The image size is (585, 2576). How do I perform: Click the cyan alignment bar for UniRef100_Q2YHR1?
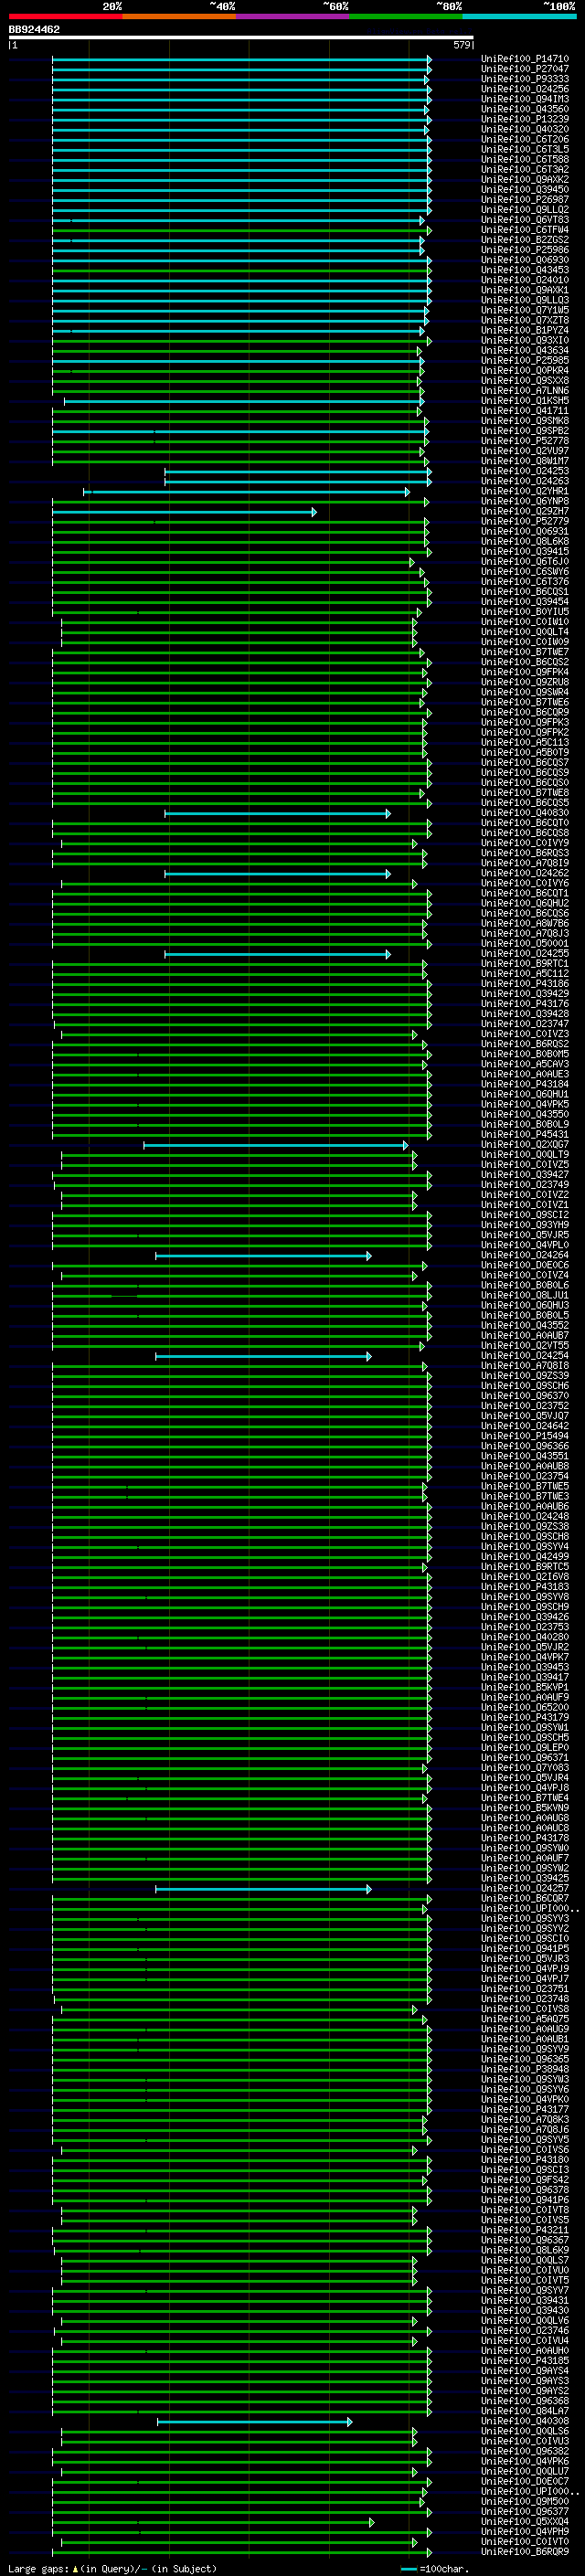[x=246, y=492]
